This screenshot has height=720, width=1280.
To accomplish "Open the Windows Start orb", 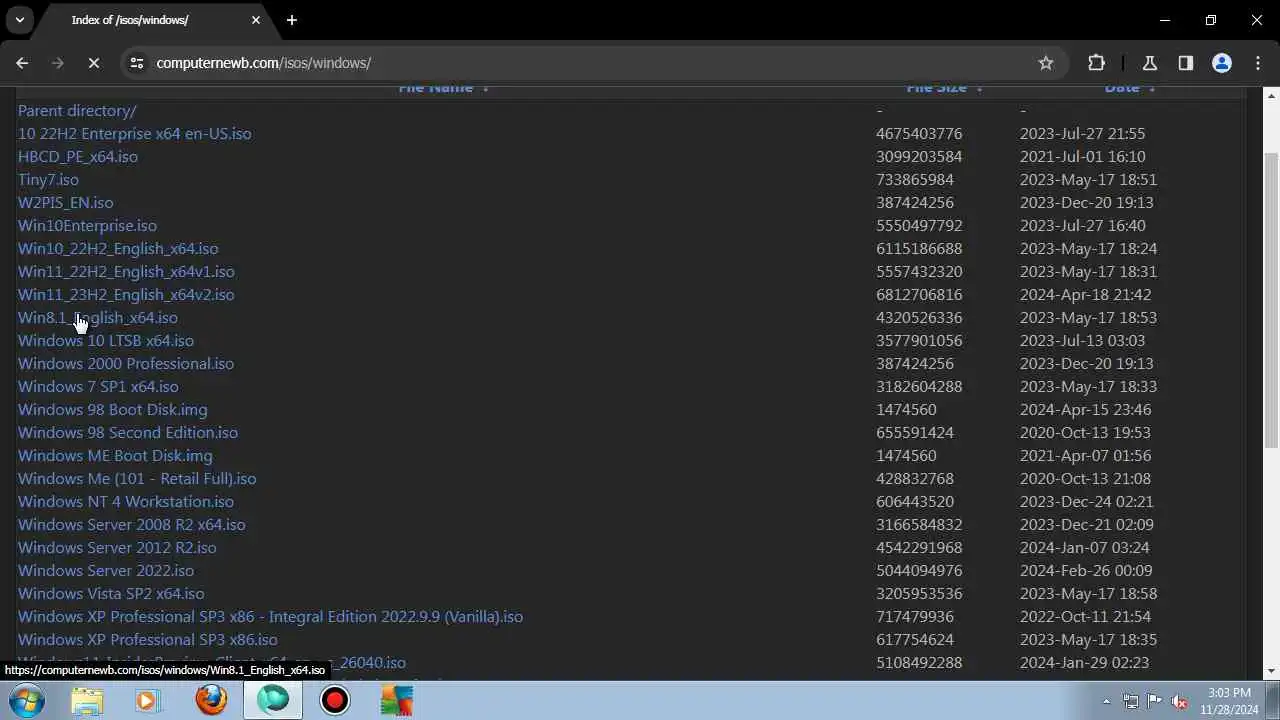I will tap(26, 701).
